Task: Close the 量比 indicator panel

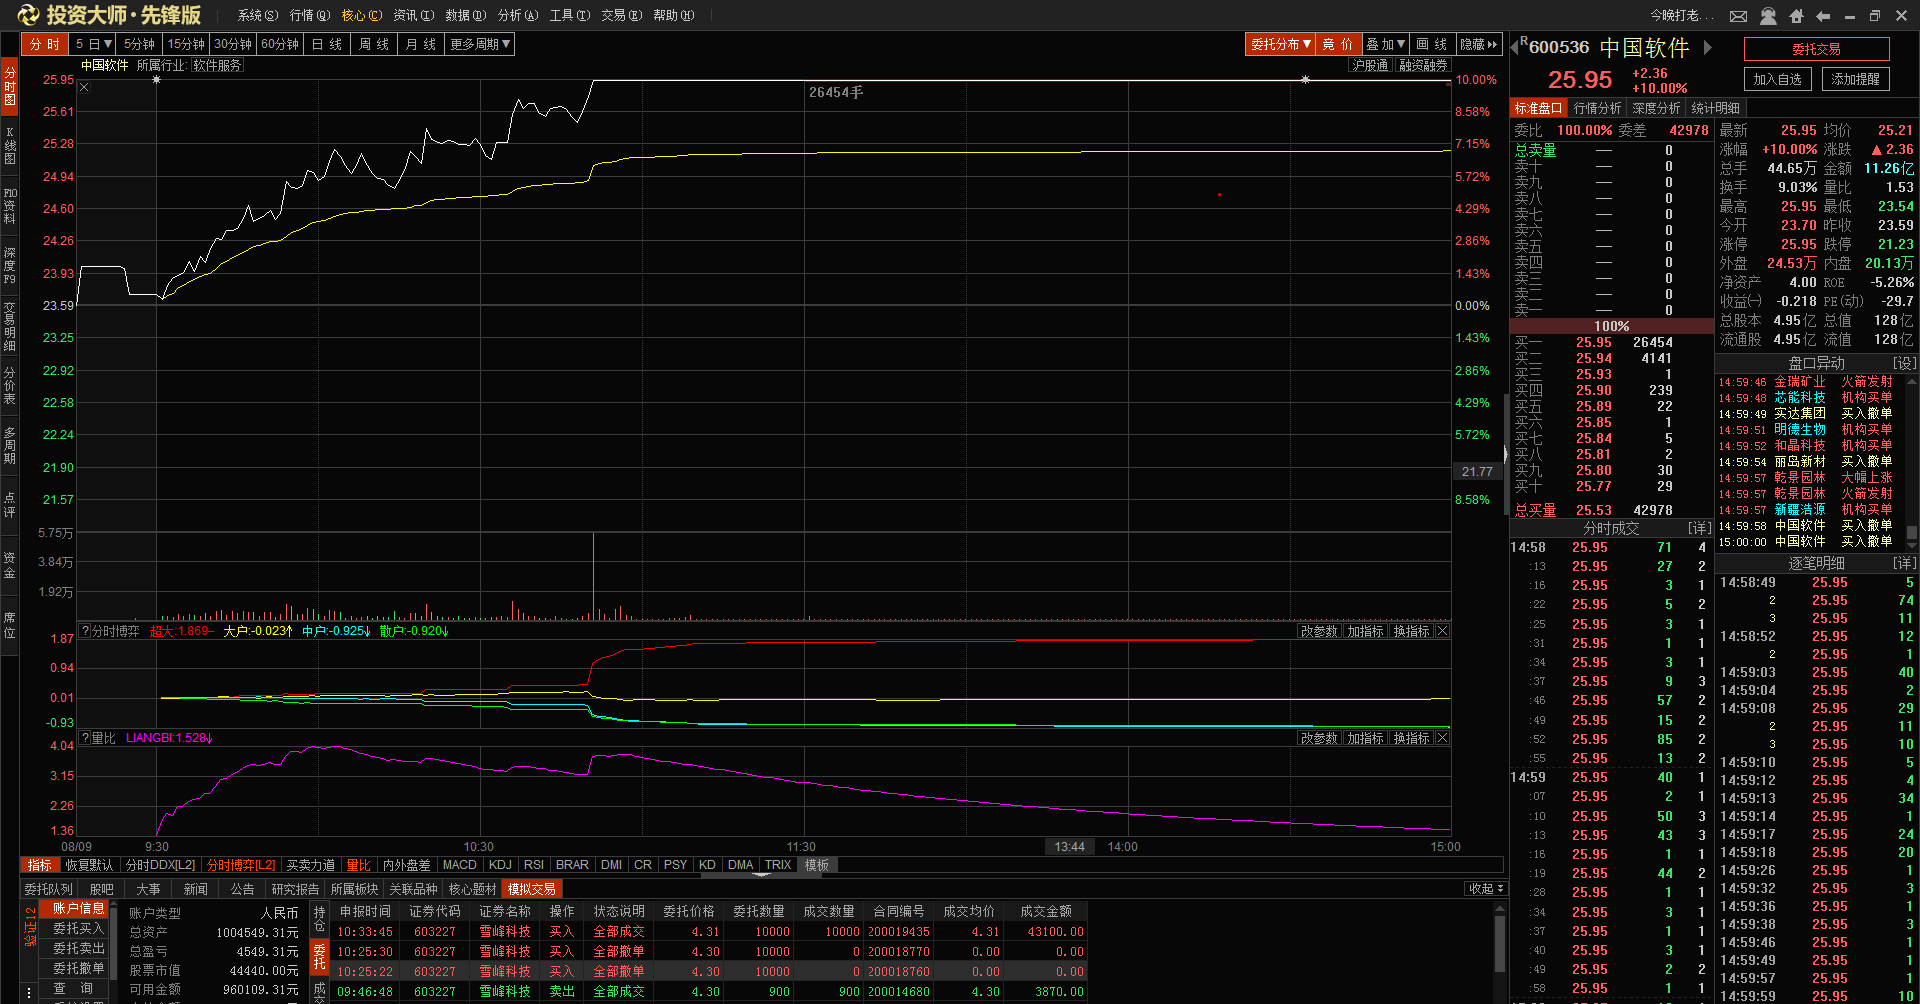Action: click(x=1442, y=738)
